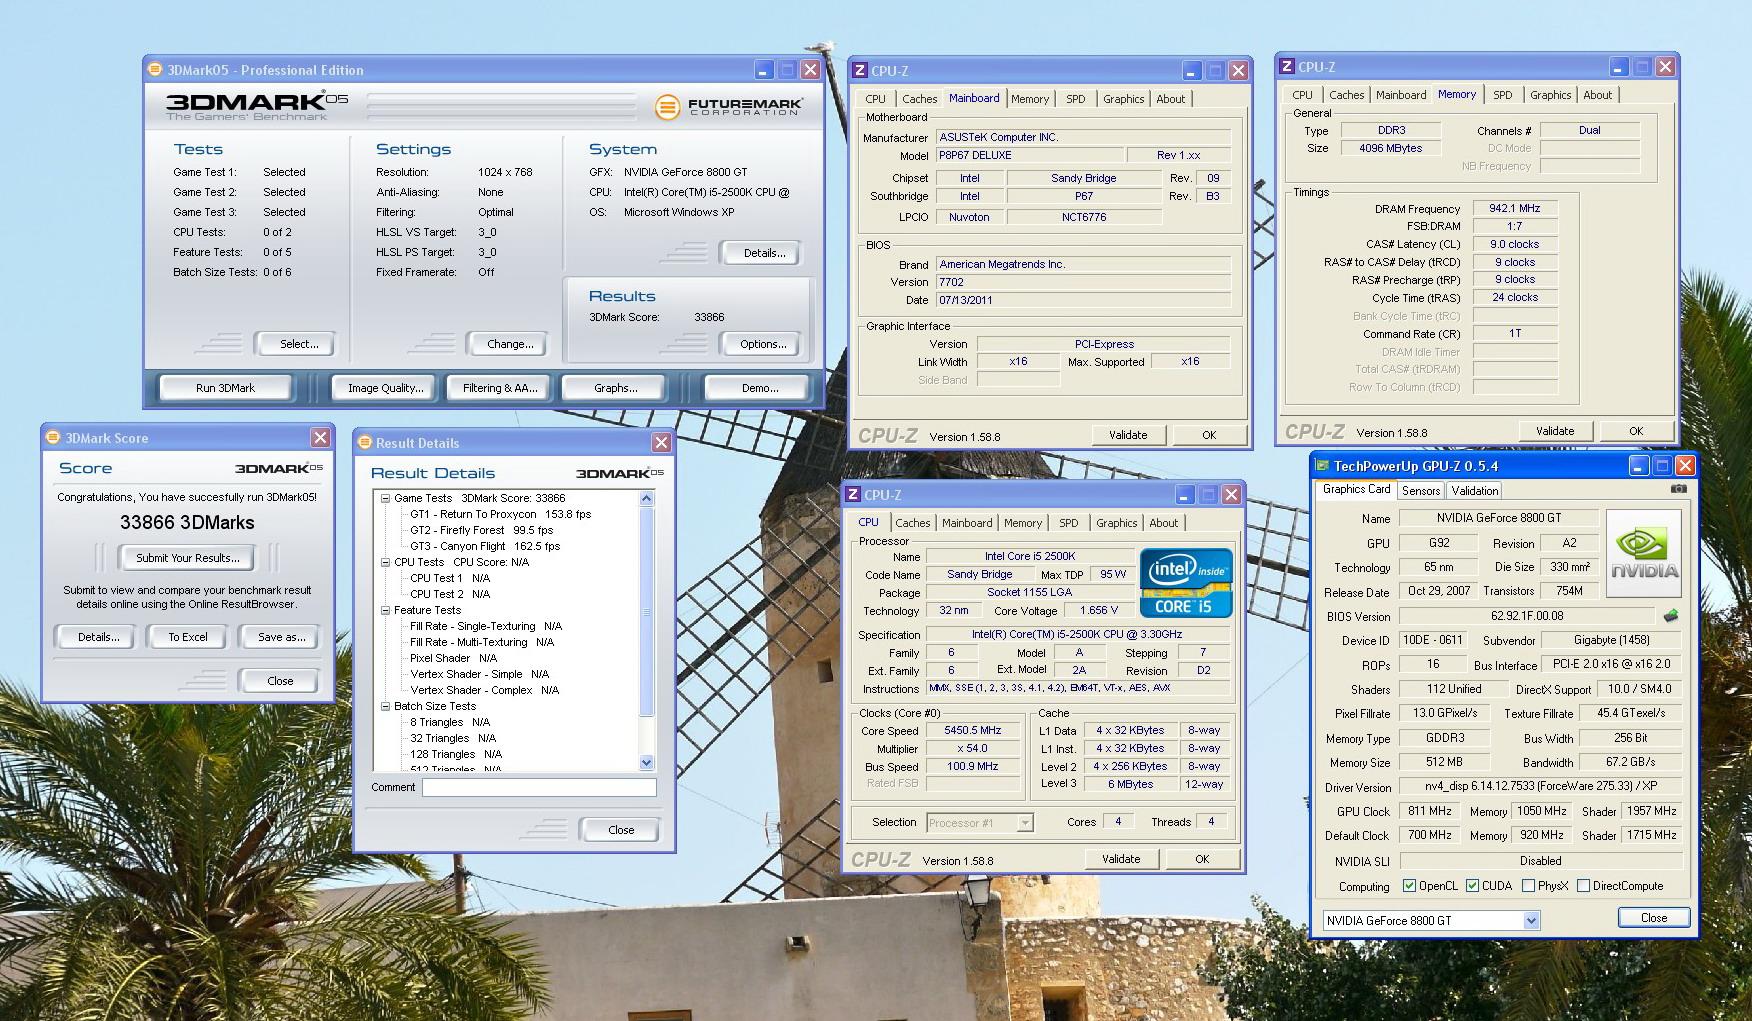Toggle the OpenCL checkbox in GPU-Z
The image size is (1752, 1021).
tap(1409, 886)
